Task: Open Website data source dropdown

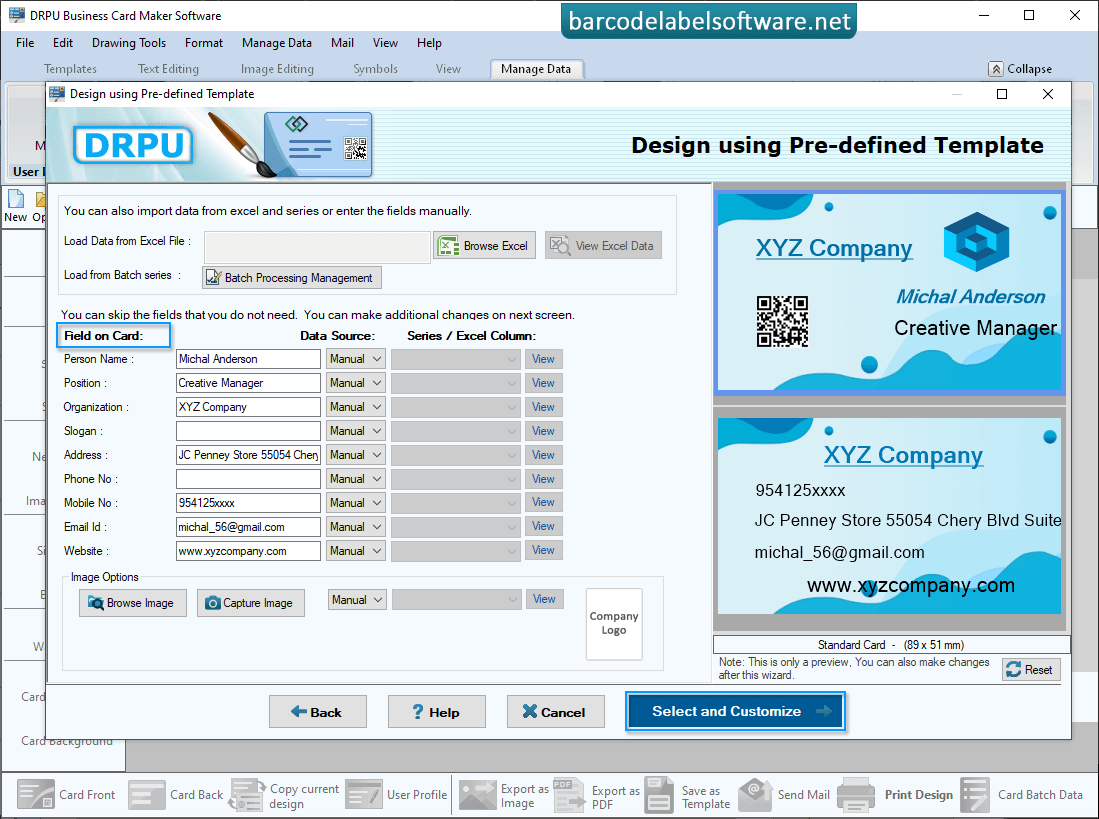Action: point(356,551)
